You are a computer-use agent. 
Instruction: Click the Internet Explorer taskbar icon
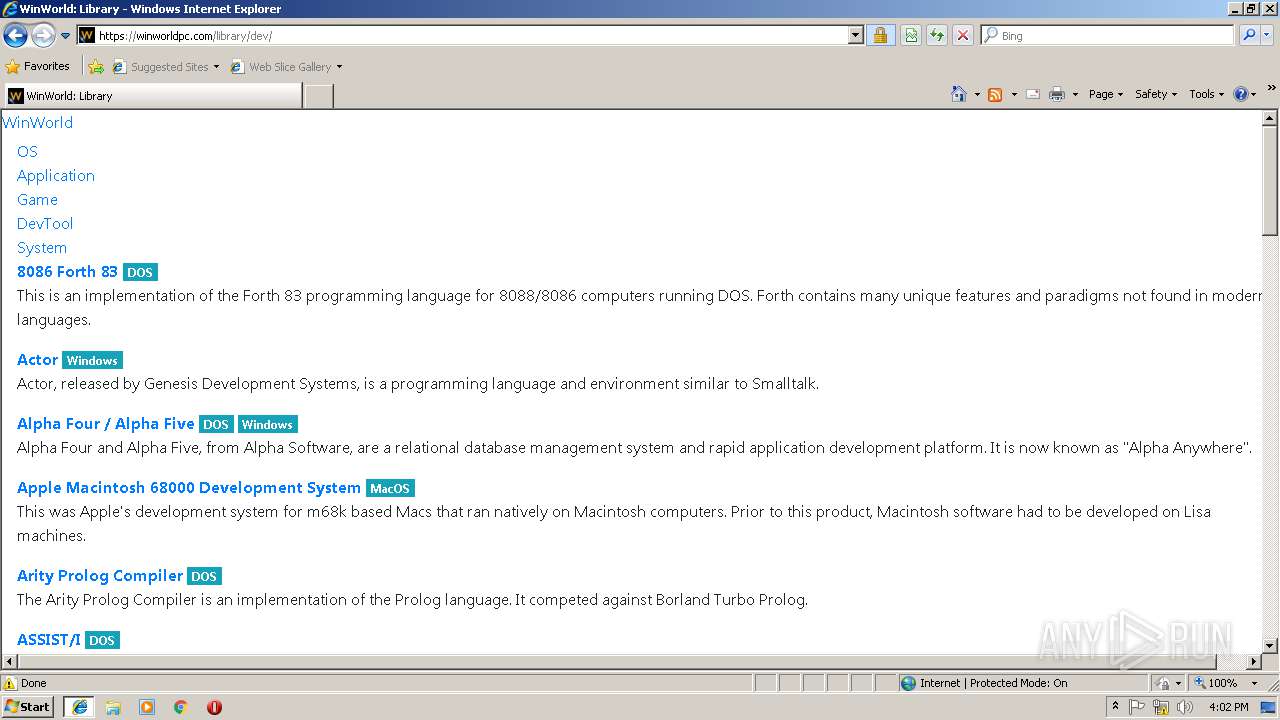80,707
